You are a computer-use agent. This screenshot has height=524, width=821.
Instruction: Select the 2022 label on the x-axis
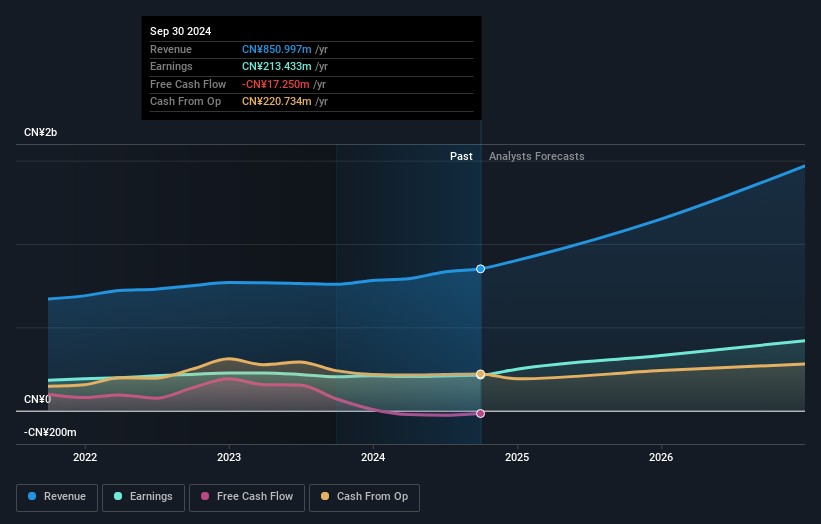click(85, 458)
